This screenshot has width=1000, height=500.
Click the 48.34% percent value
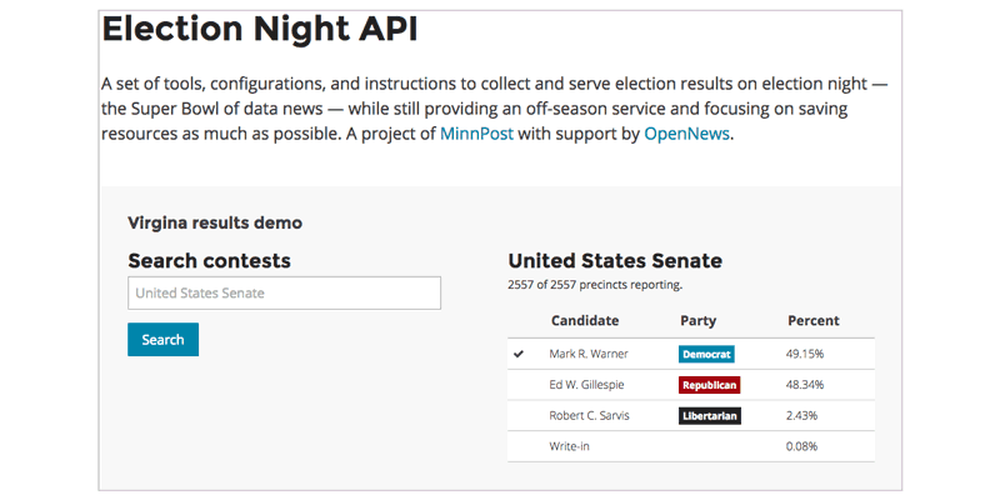pyautogui.click(x=805, y=385)
